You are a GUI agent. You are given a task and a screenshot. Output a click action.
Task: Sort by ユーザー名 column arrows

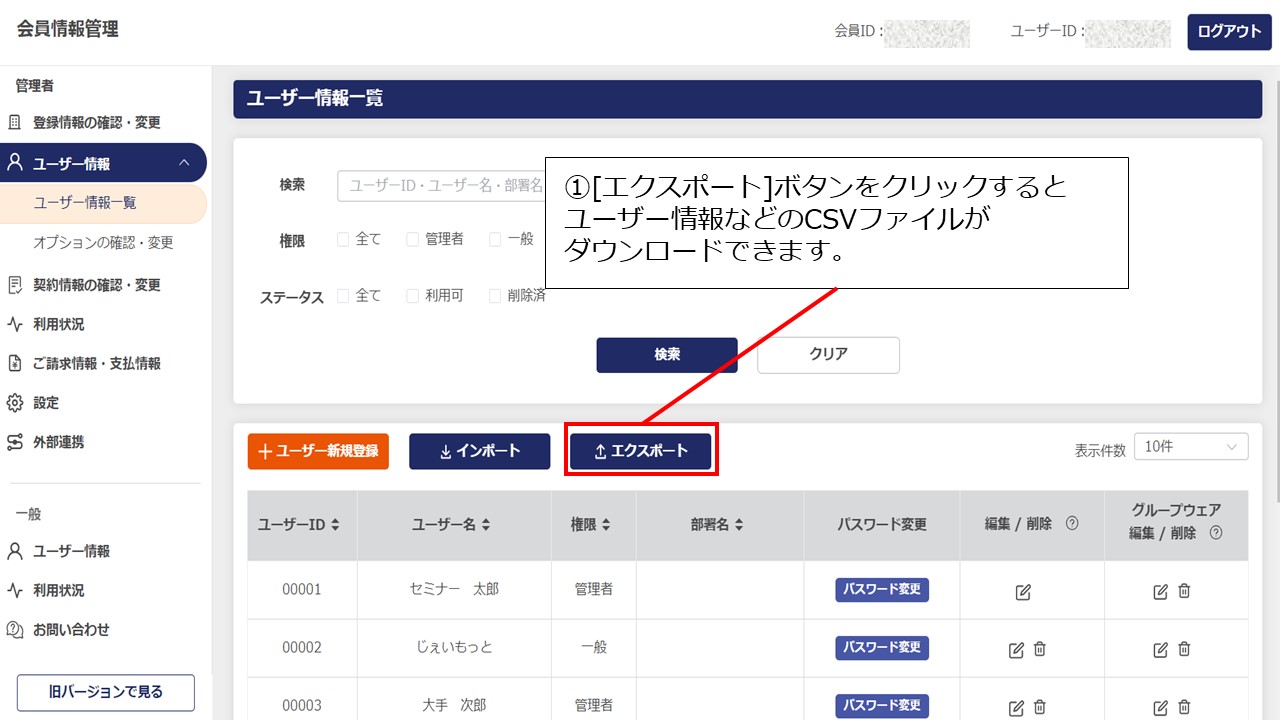click(485, 525)
